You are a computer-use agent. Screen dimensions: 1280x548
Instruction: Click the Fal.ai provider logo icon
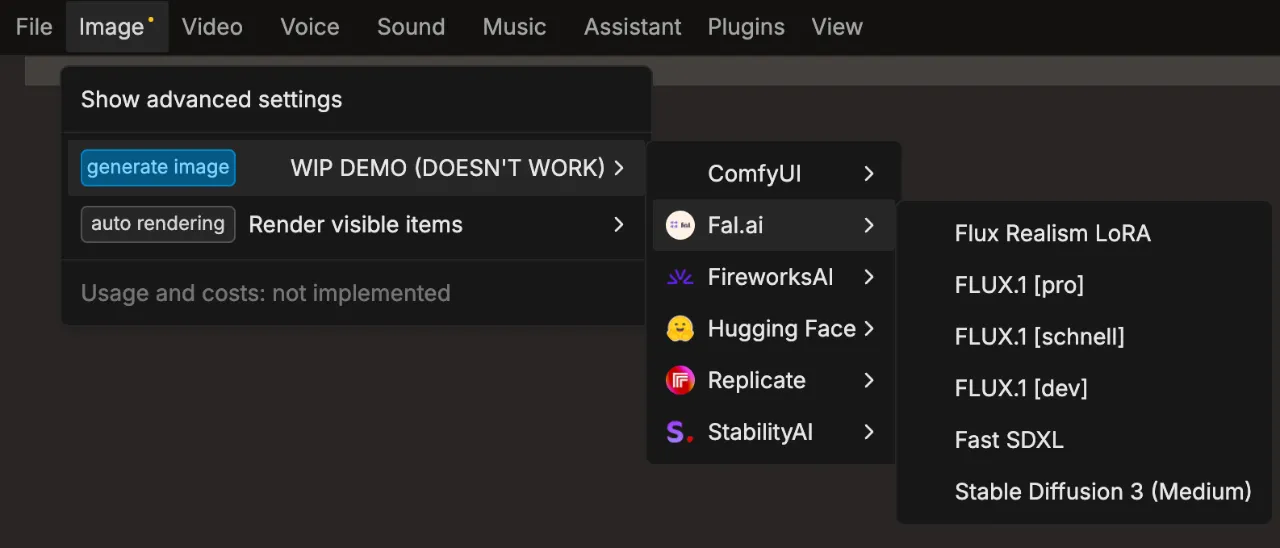pyautogui.click(x=680, y=226)
